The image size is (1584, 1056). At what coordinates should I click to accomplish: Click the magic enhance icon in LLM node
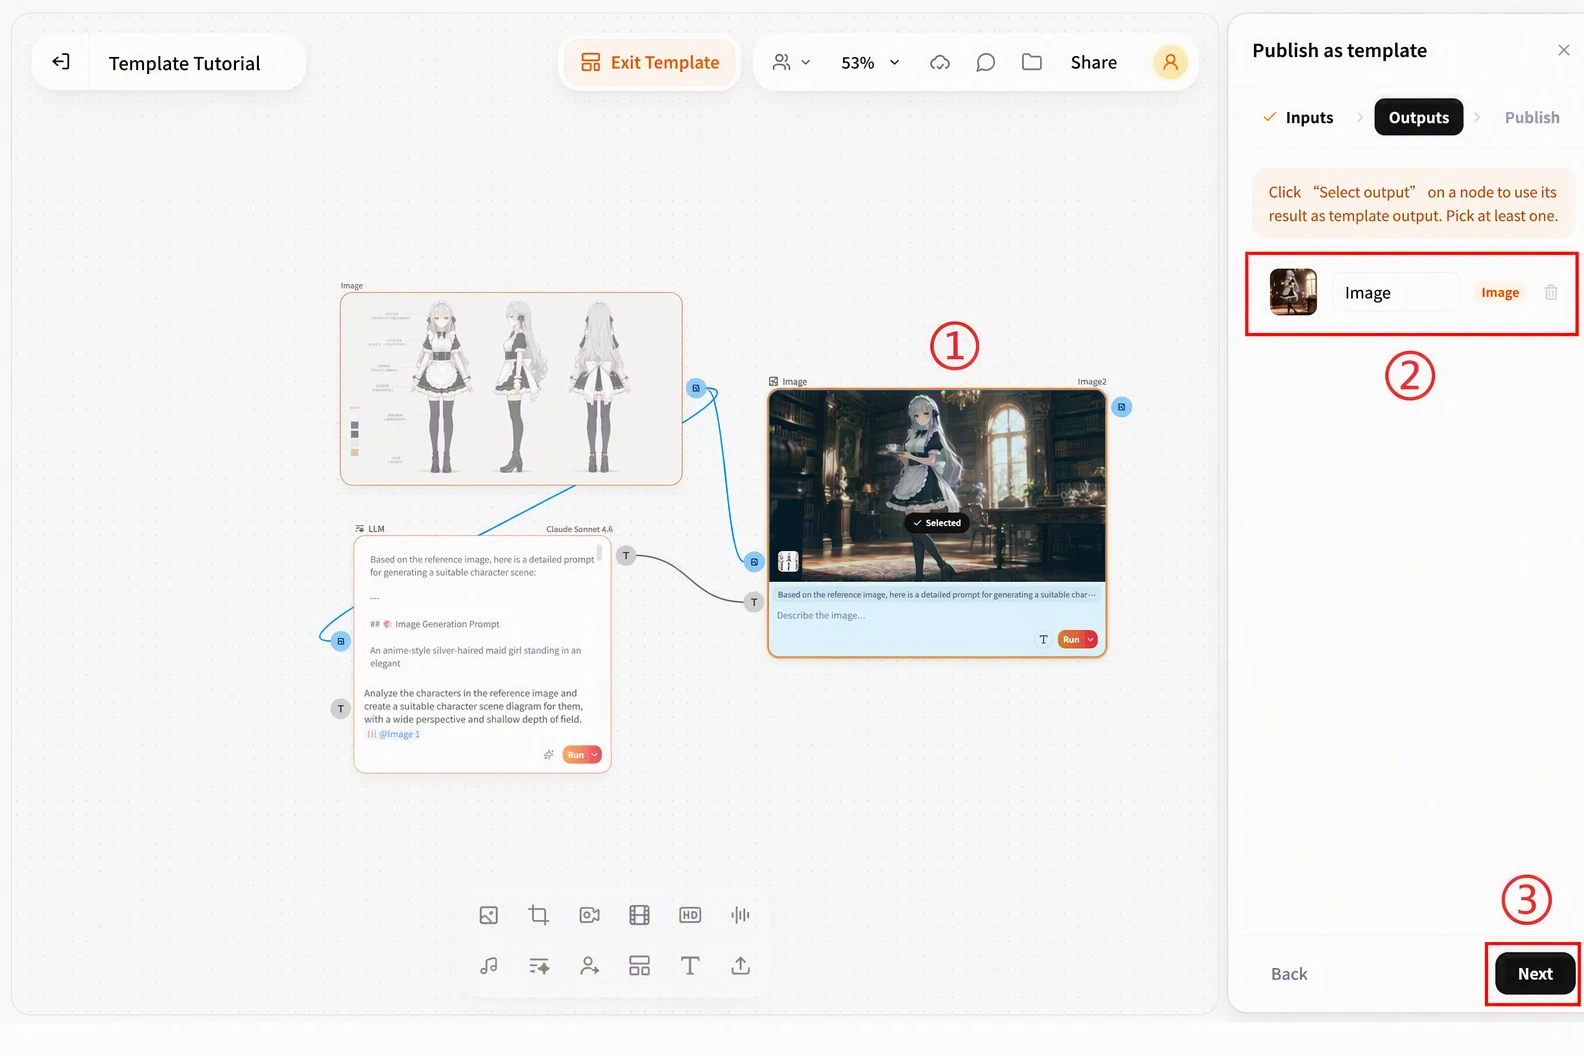(x=548, y=755)
